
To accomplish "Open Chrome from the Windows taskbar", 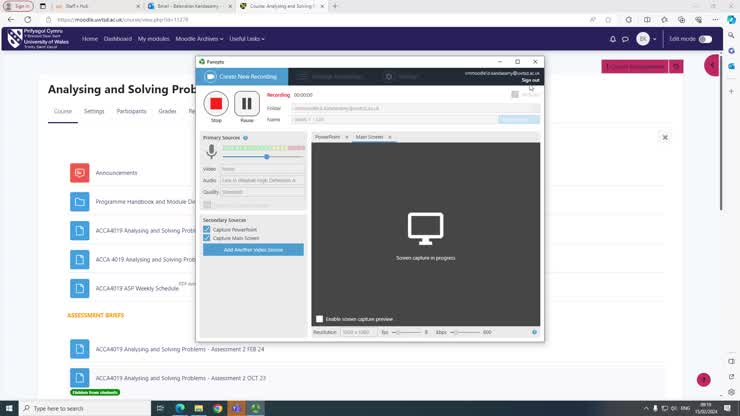I will [218, 408].
